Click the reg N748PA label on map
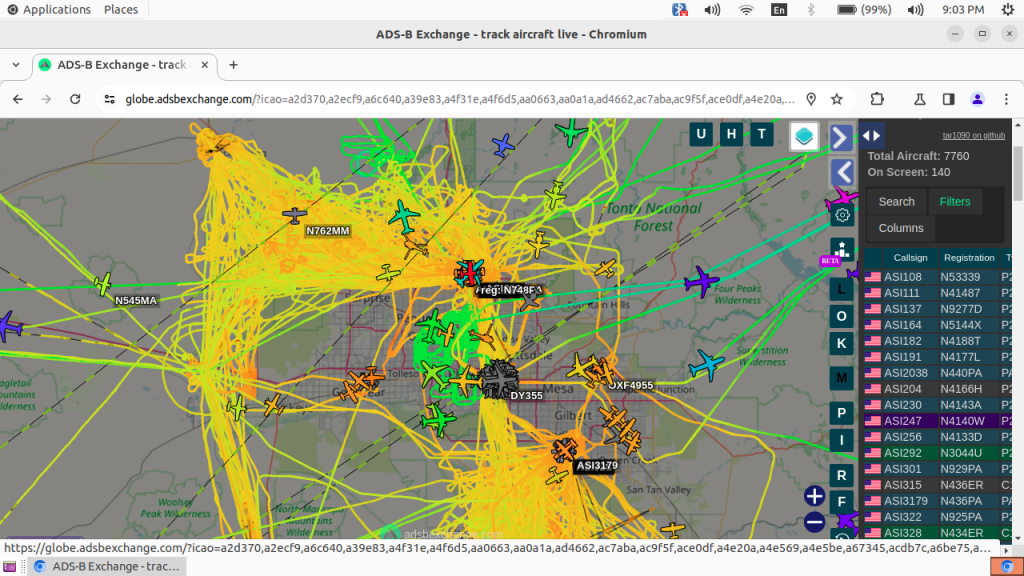 click(x=509, y=290)
